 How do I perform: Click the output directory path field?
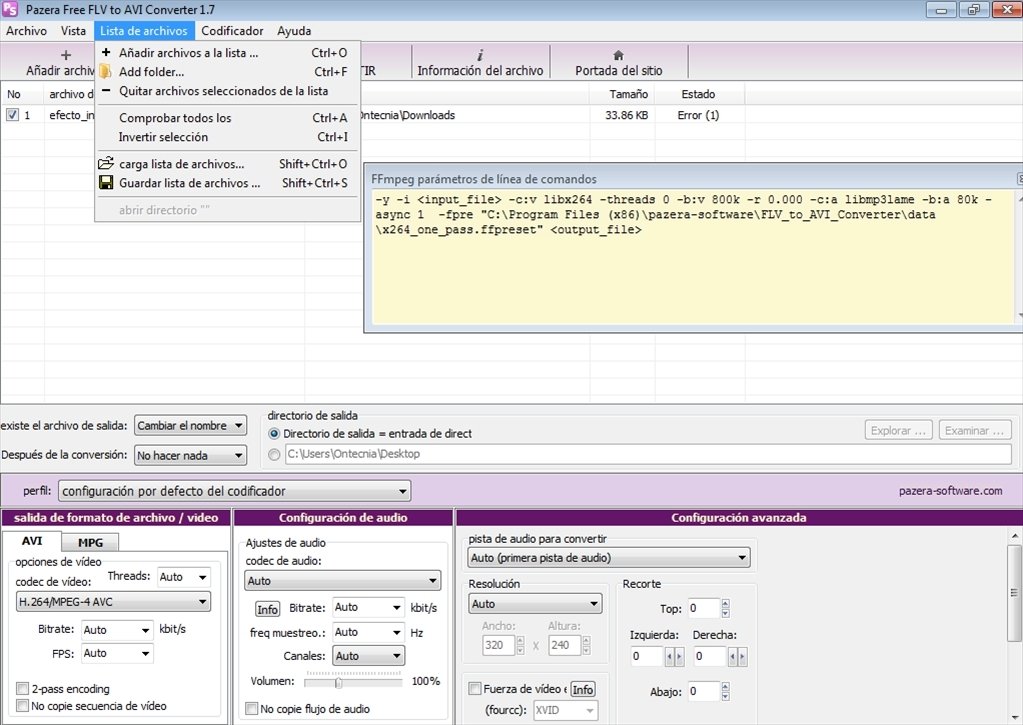[x=649, y=454]
